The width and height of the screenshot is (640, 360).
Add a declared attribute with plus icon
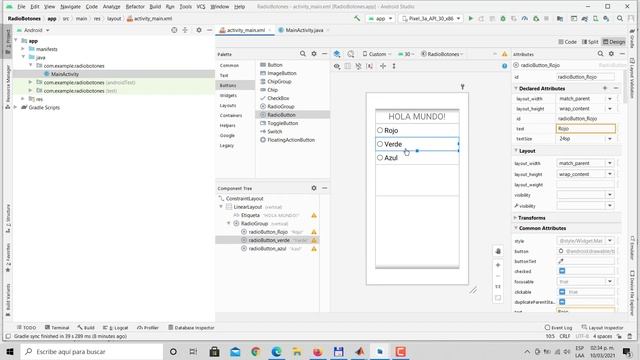pos(605,88)
